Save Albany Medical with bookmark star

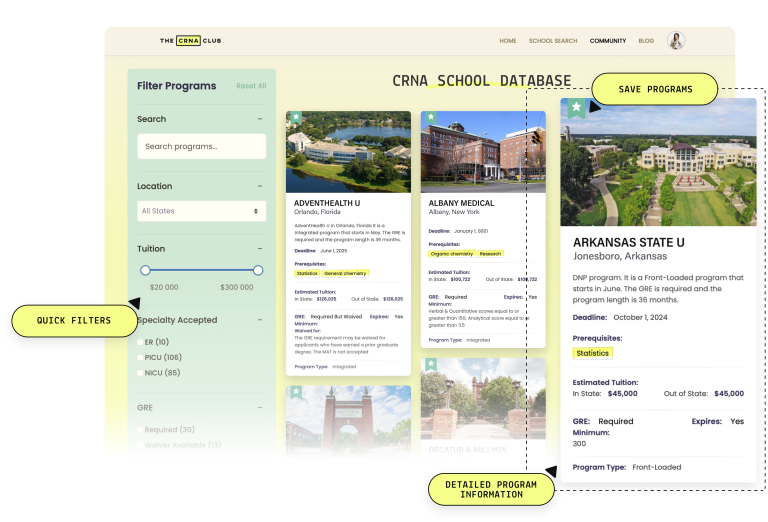click(x=431, y=118)
